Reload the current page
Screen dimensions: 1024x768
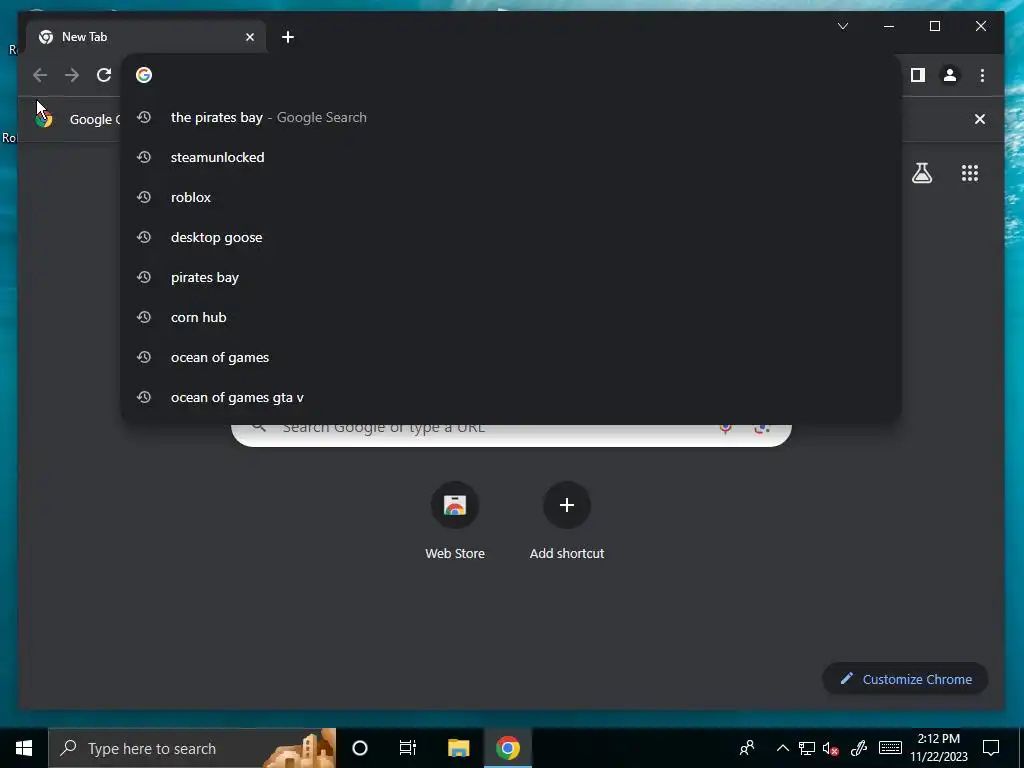click(x=104, y=75)
